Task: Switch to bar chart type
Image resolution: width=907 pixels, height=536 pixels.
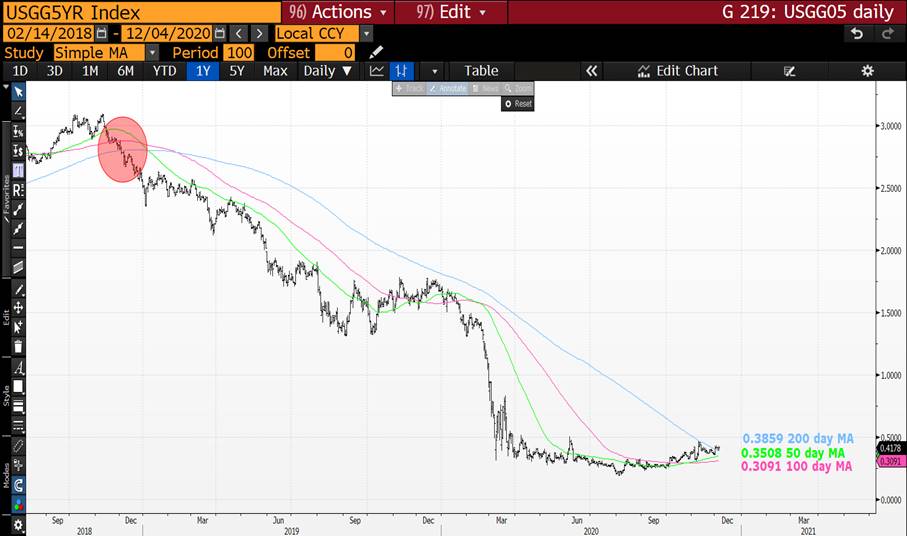Action: [x=401, y=71]
